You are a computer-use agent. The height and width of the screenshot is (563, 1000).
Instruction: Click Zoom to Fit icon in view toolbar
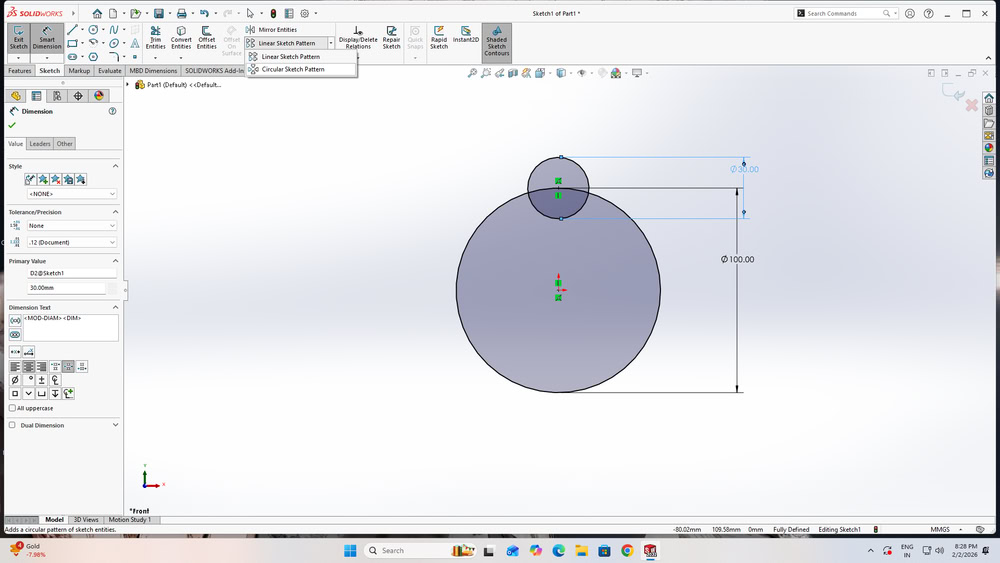472,73
